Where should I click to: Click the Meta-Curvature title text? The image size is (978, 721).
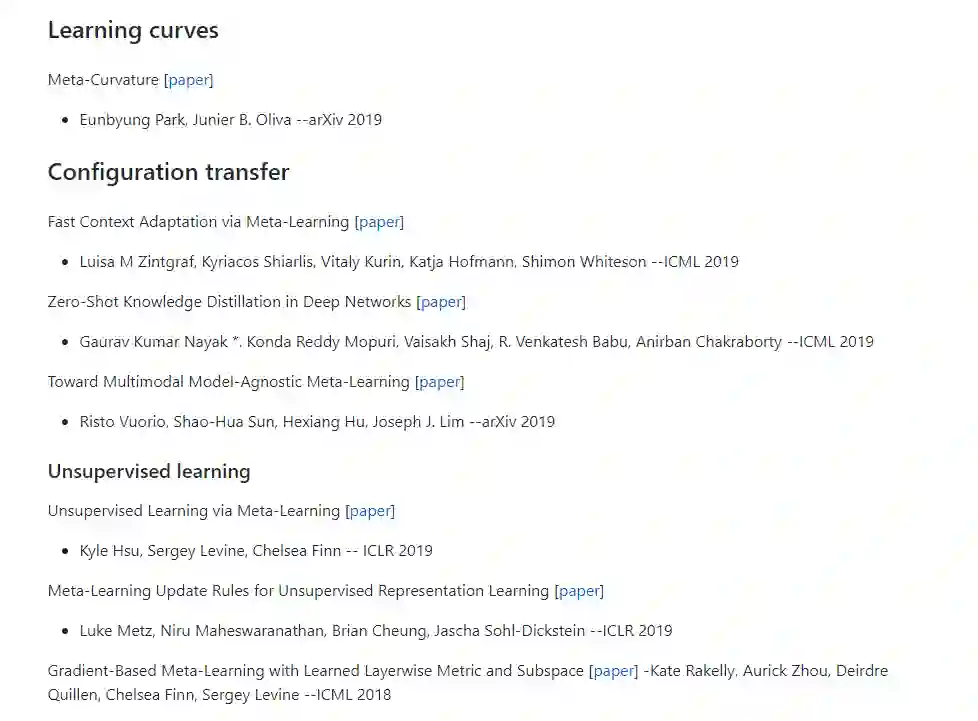(x=103, y=80)
